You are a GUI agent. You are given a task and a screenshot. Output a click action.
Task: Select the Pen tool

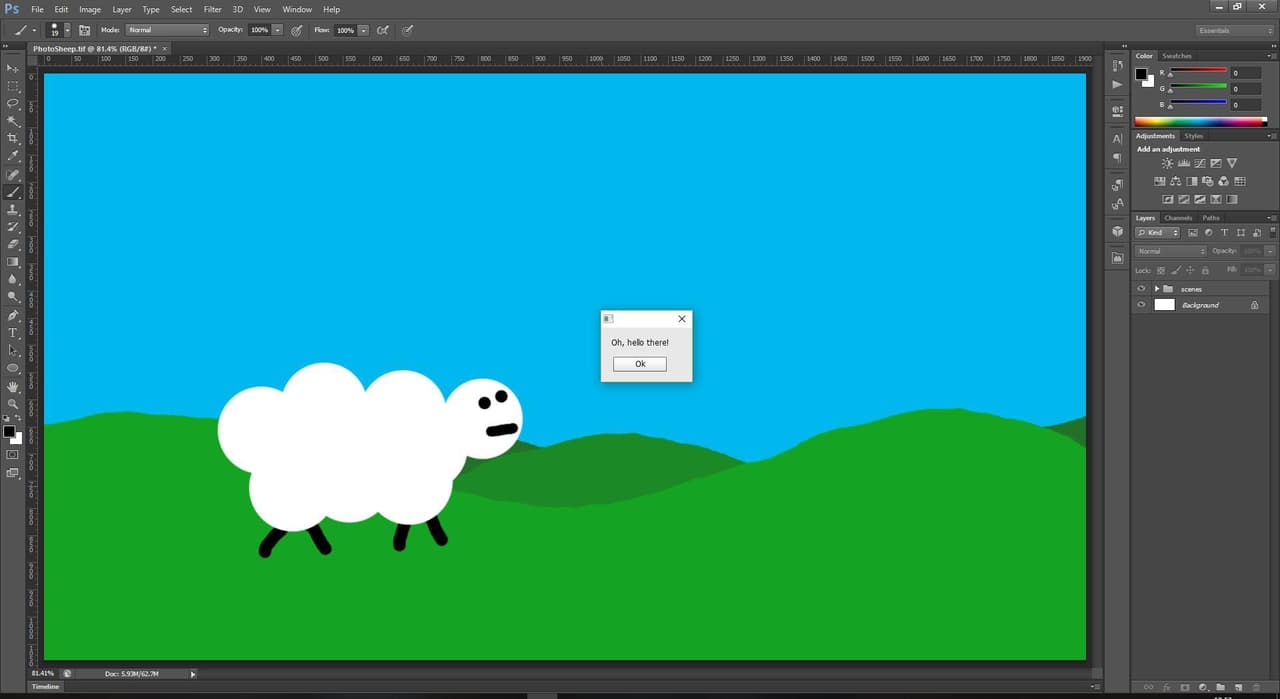point(13,315)
